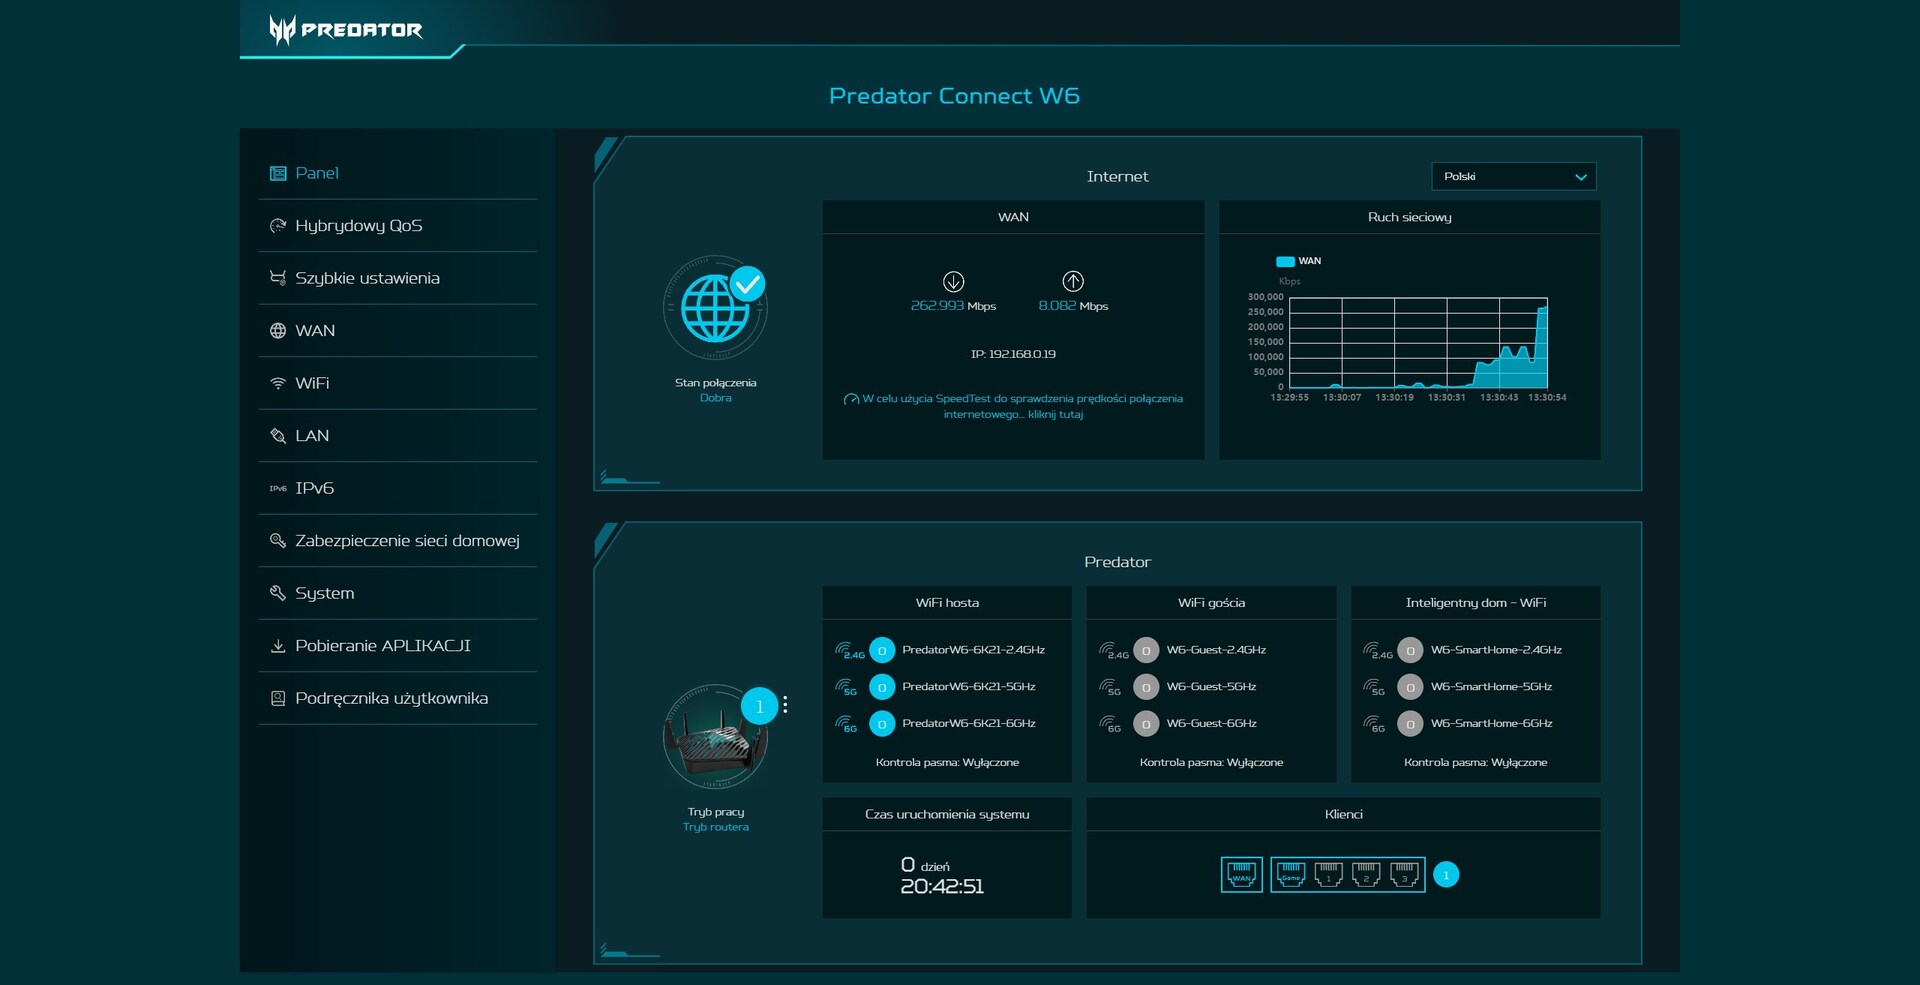
Task: Click the Game port icon in Klienci
Action: point(1291,874)
